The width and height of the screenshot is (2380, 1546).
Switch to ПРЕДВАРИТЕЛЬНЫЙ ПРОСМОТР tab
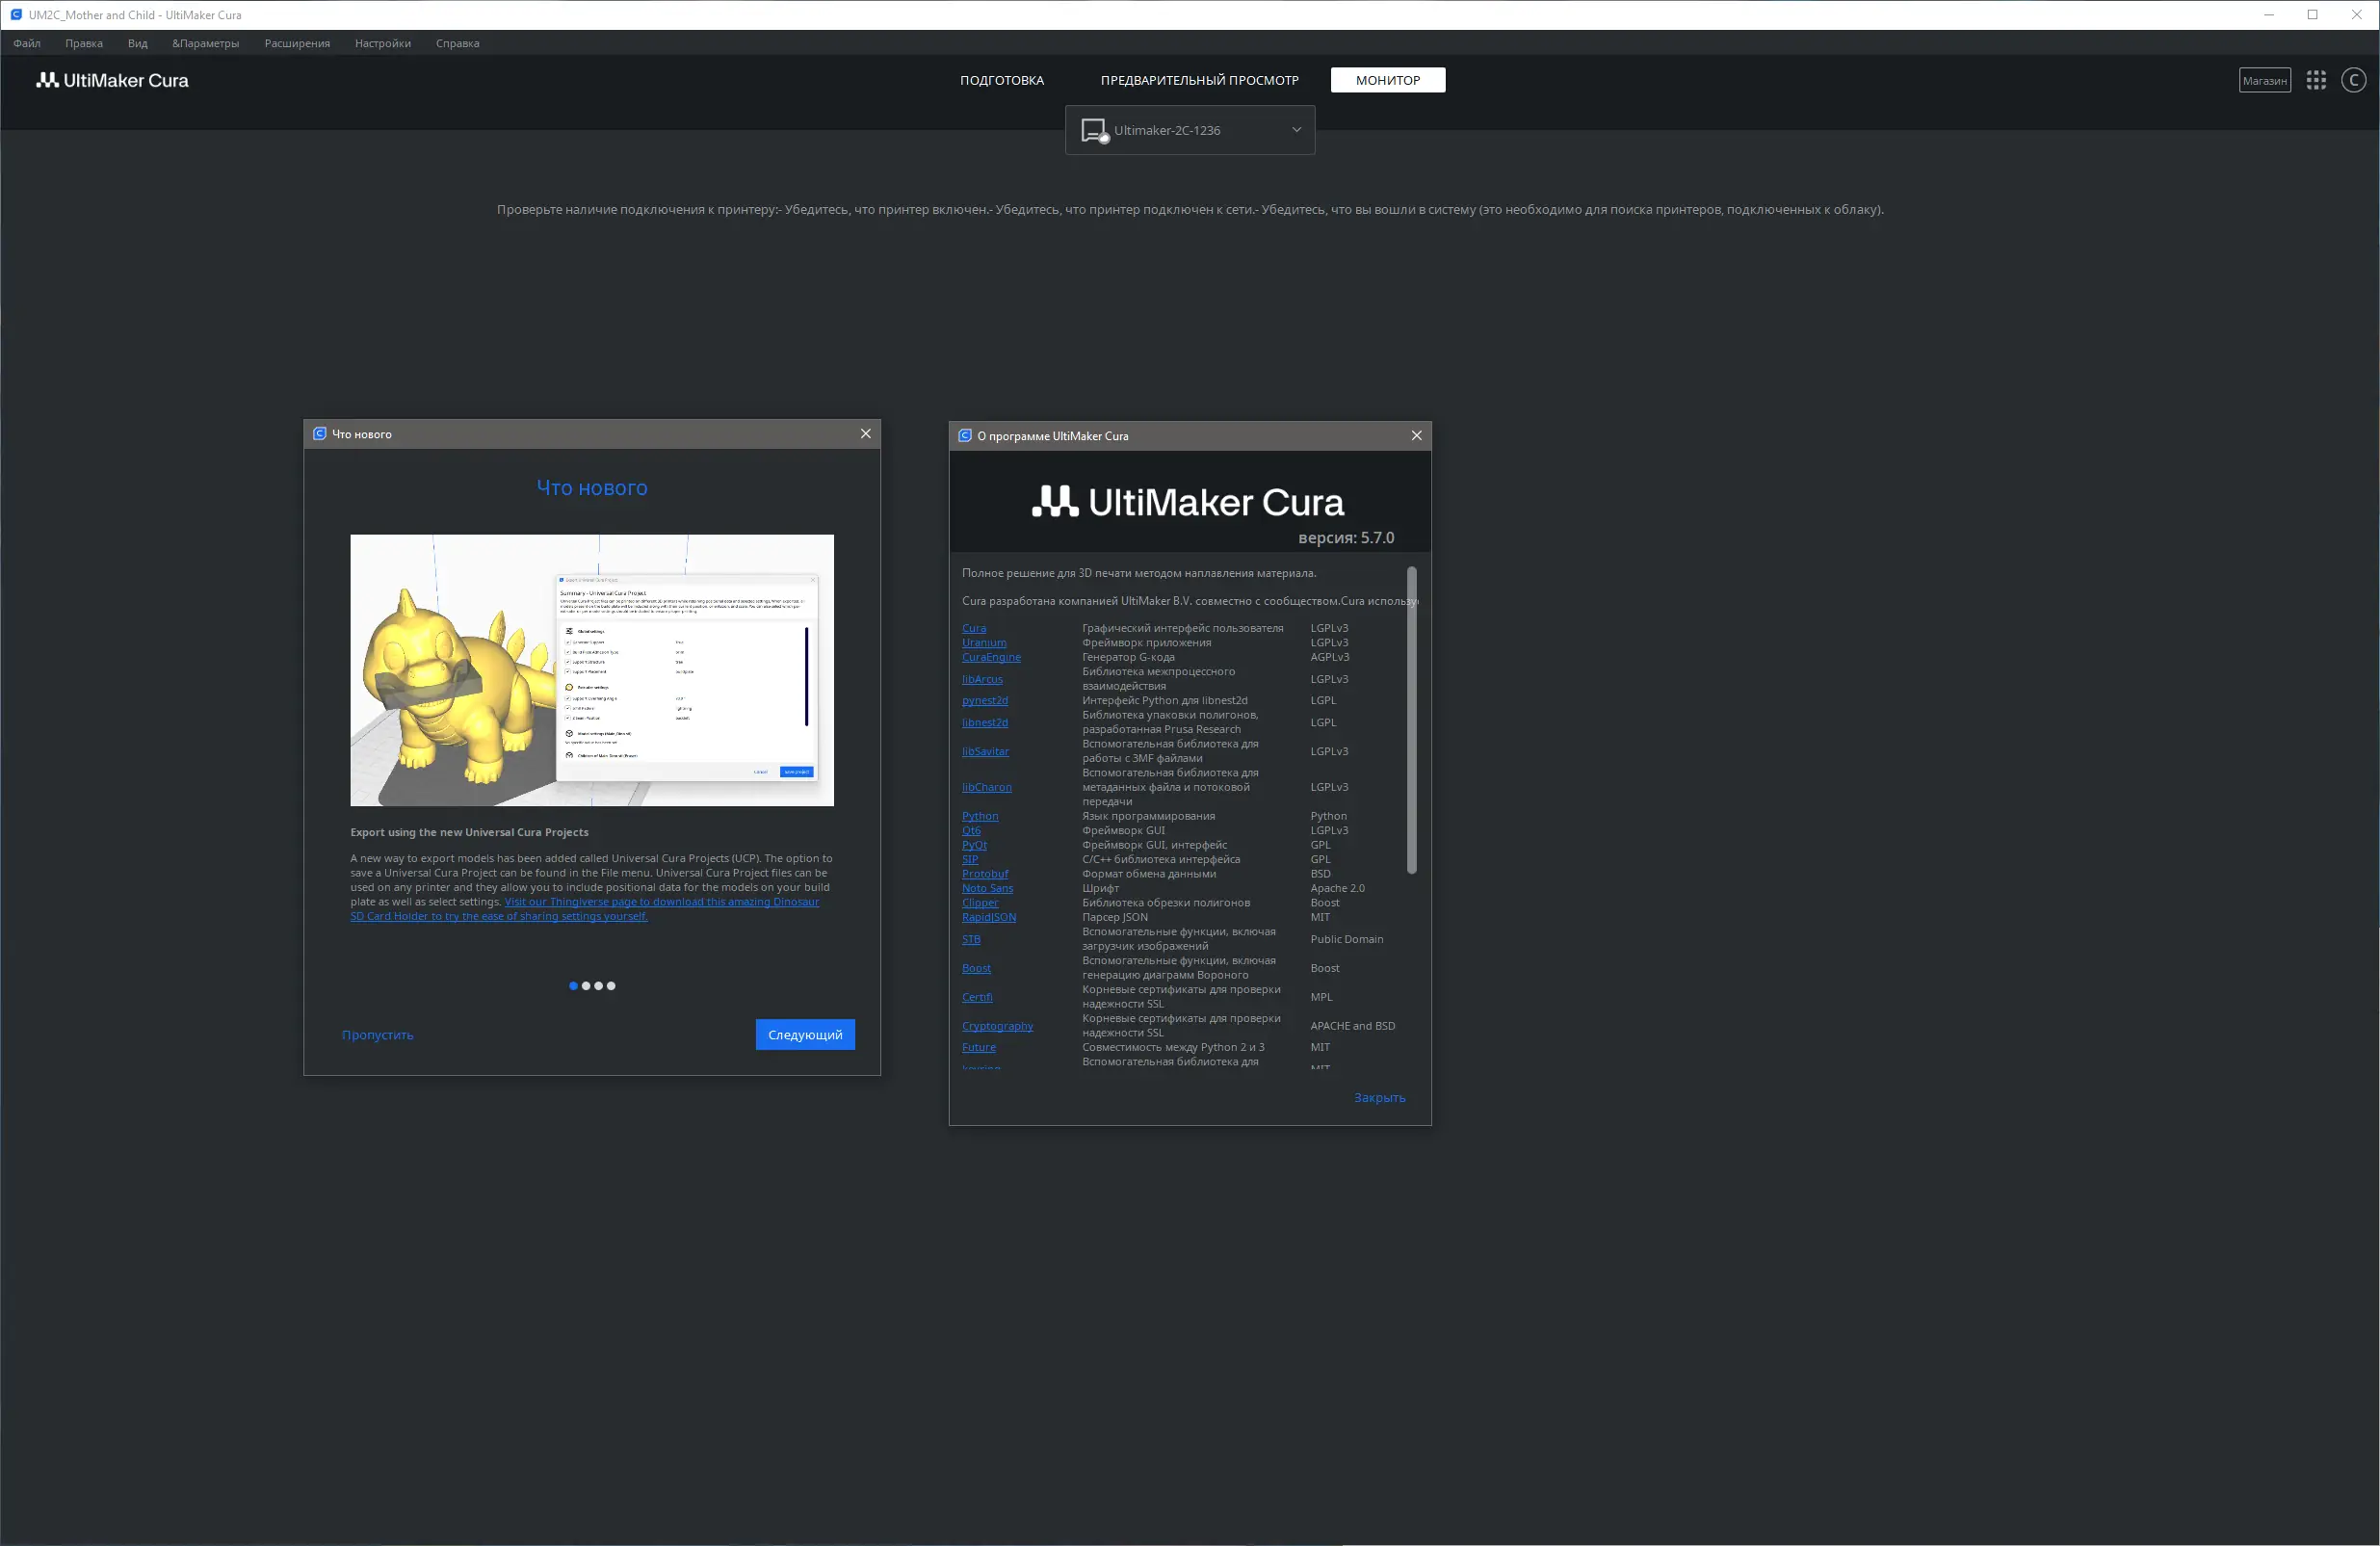tap(1199, 81)
